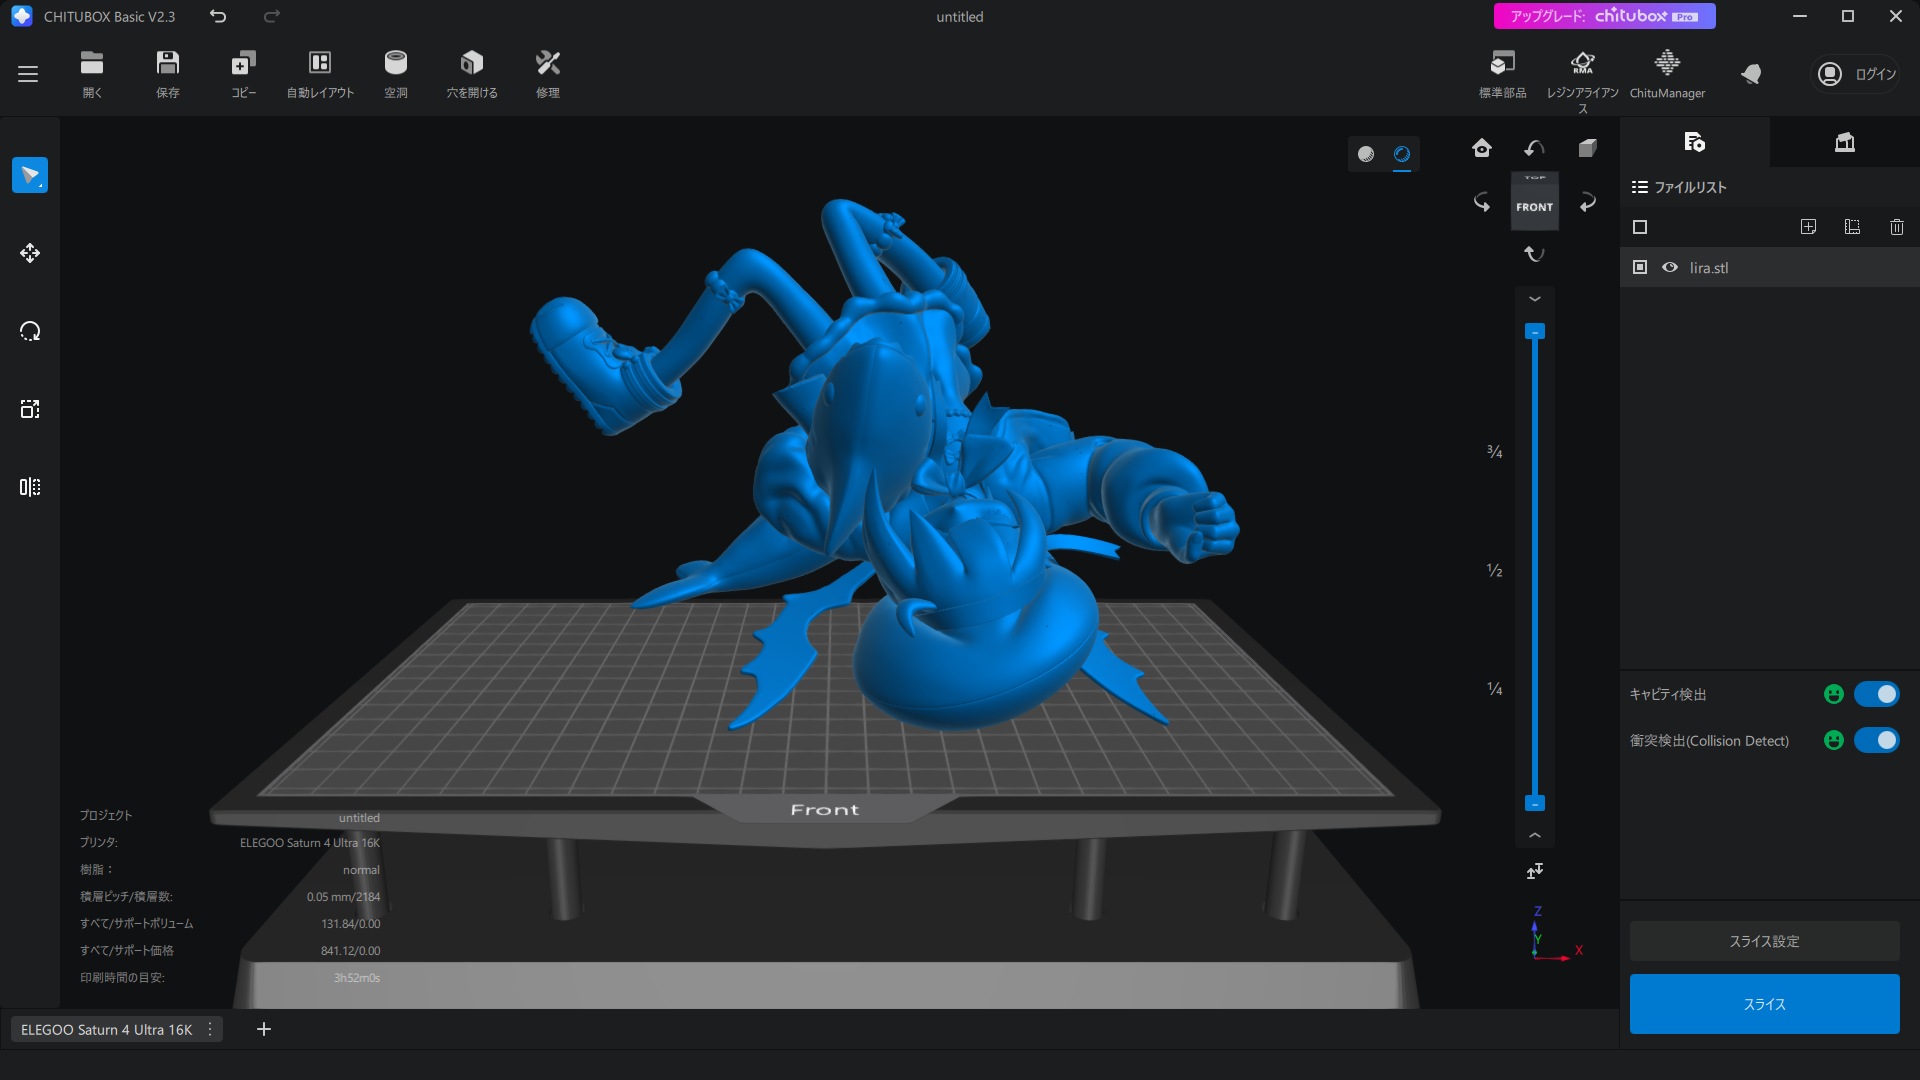The height and width of the screenshot is (1080, 1920).
Task: Click the FRONT face of view cube
Action: click(1535, 208)
